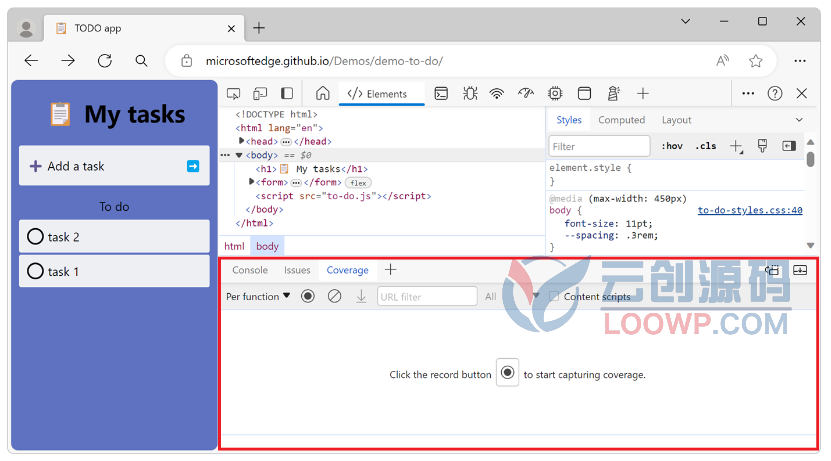Start coverage with toolbar record button
Image resolution: width=831 pixels, height=461 pixels.
coord(307,296)
